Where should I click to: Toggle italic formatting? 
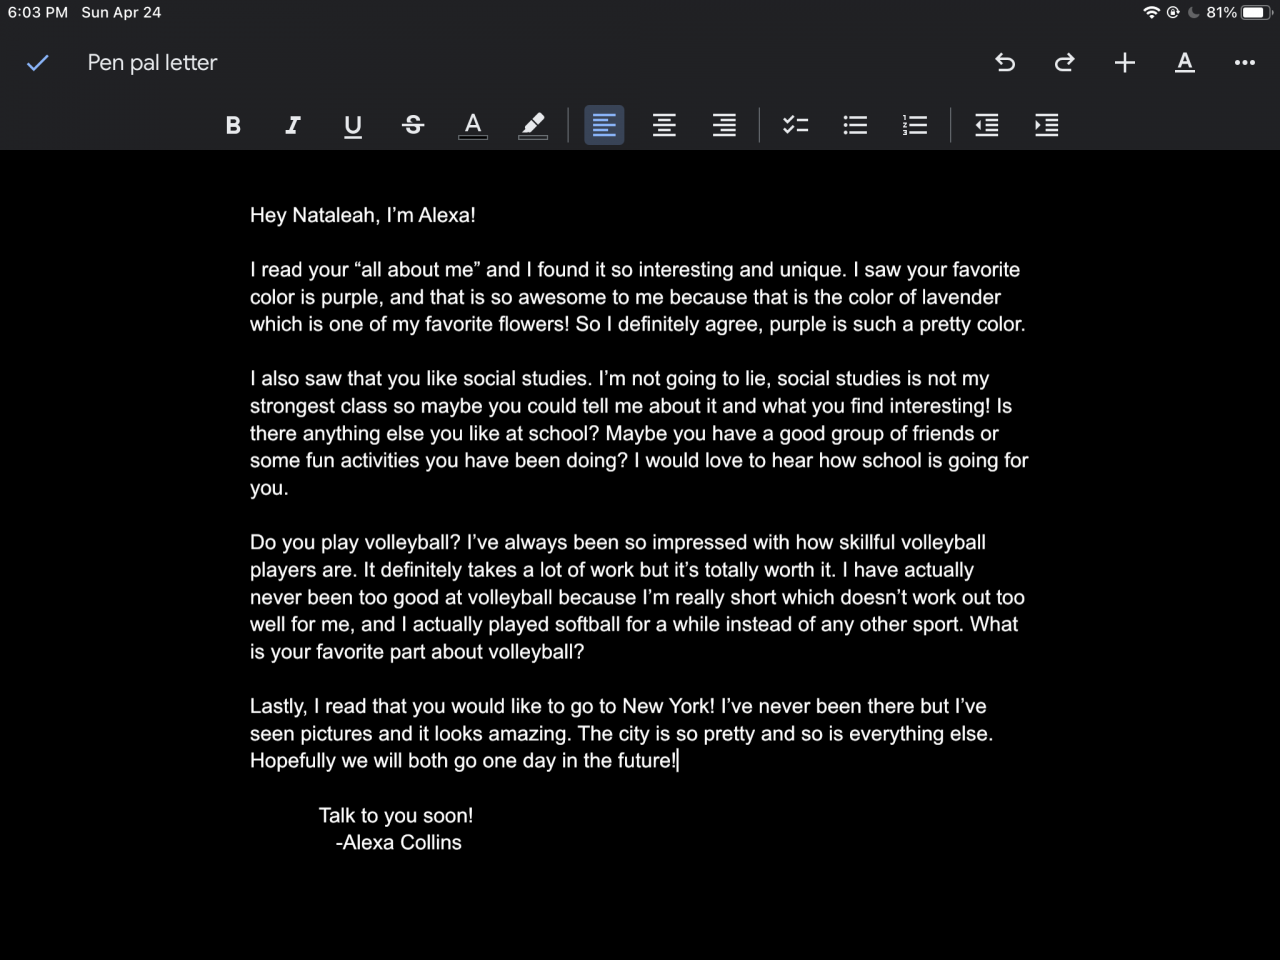pyautogui.click(x=293, y=125)
